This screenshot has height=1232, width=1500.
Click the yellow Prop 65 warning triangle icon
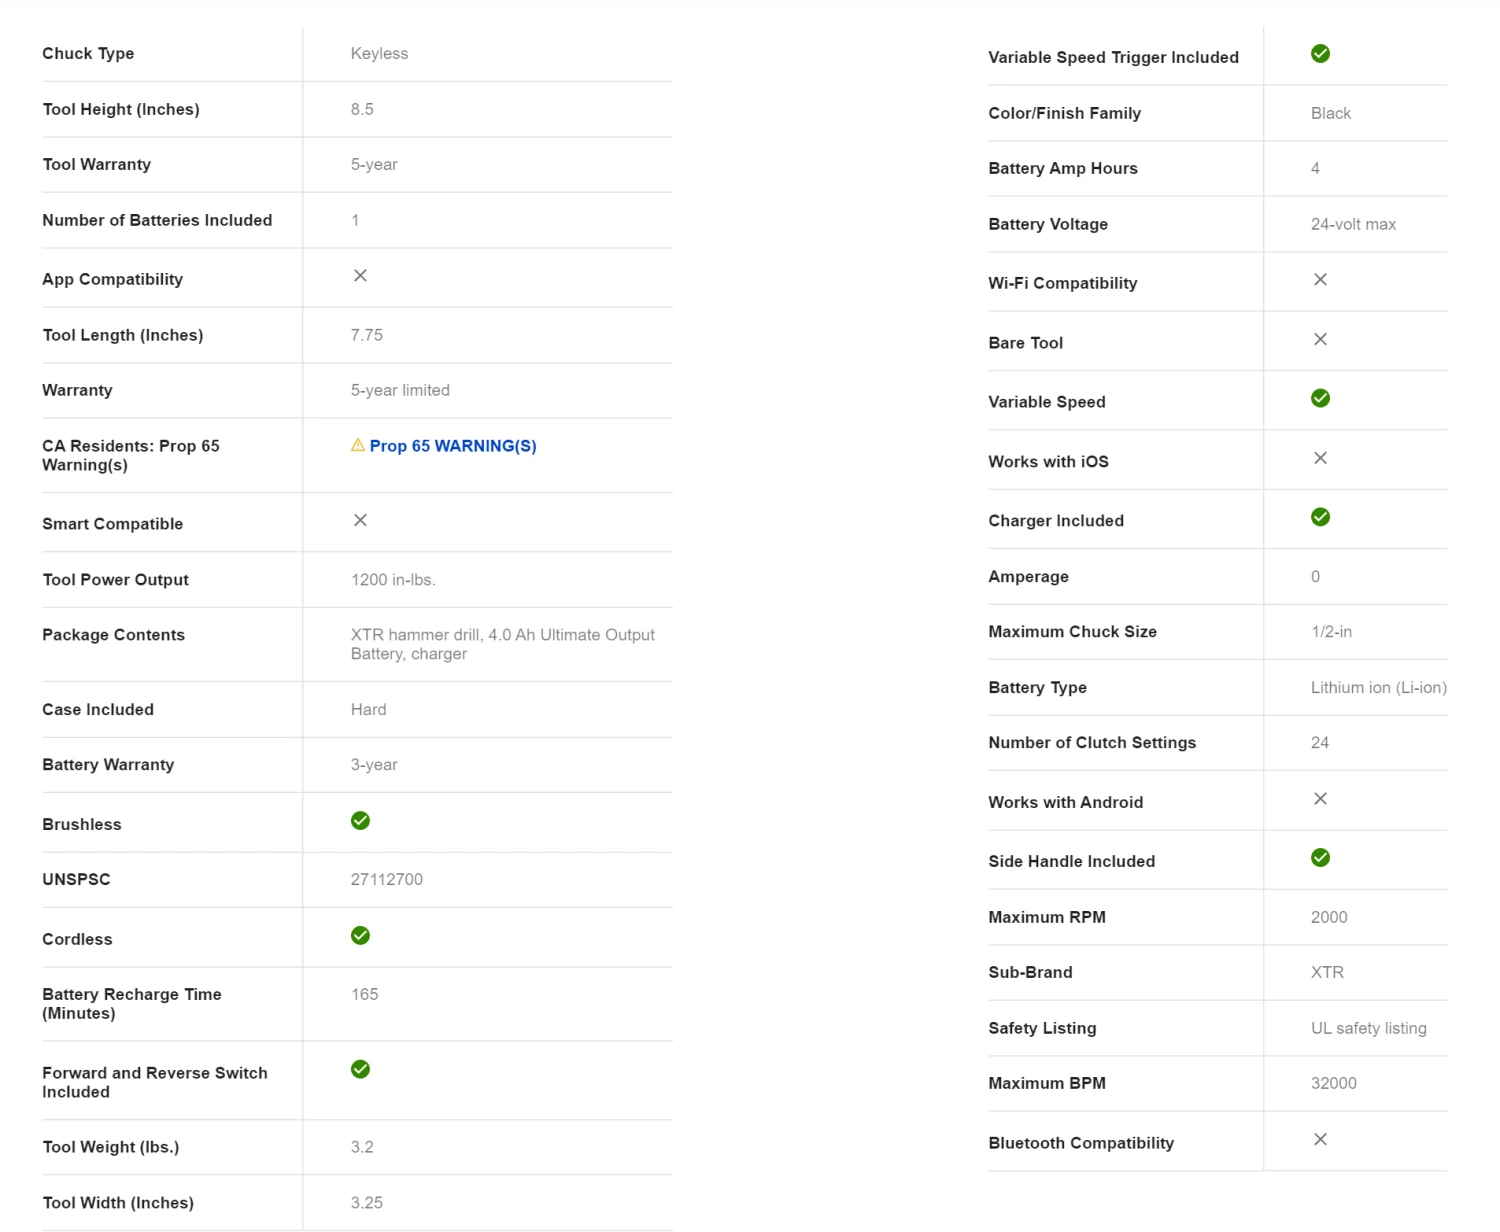358,445
